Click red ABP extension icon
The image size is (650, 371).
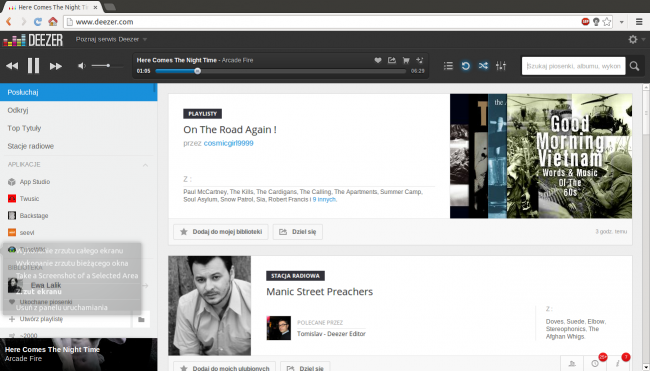[585, 22]
